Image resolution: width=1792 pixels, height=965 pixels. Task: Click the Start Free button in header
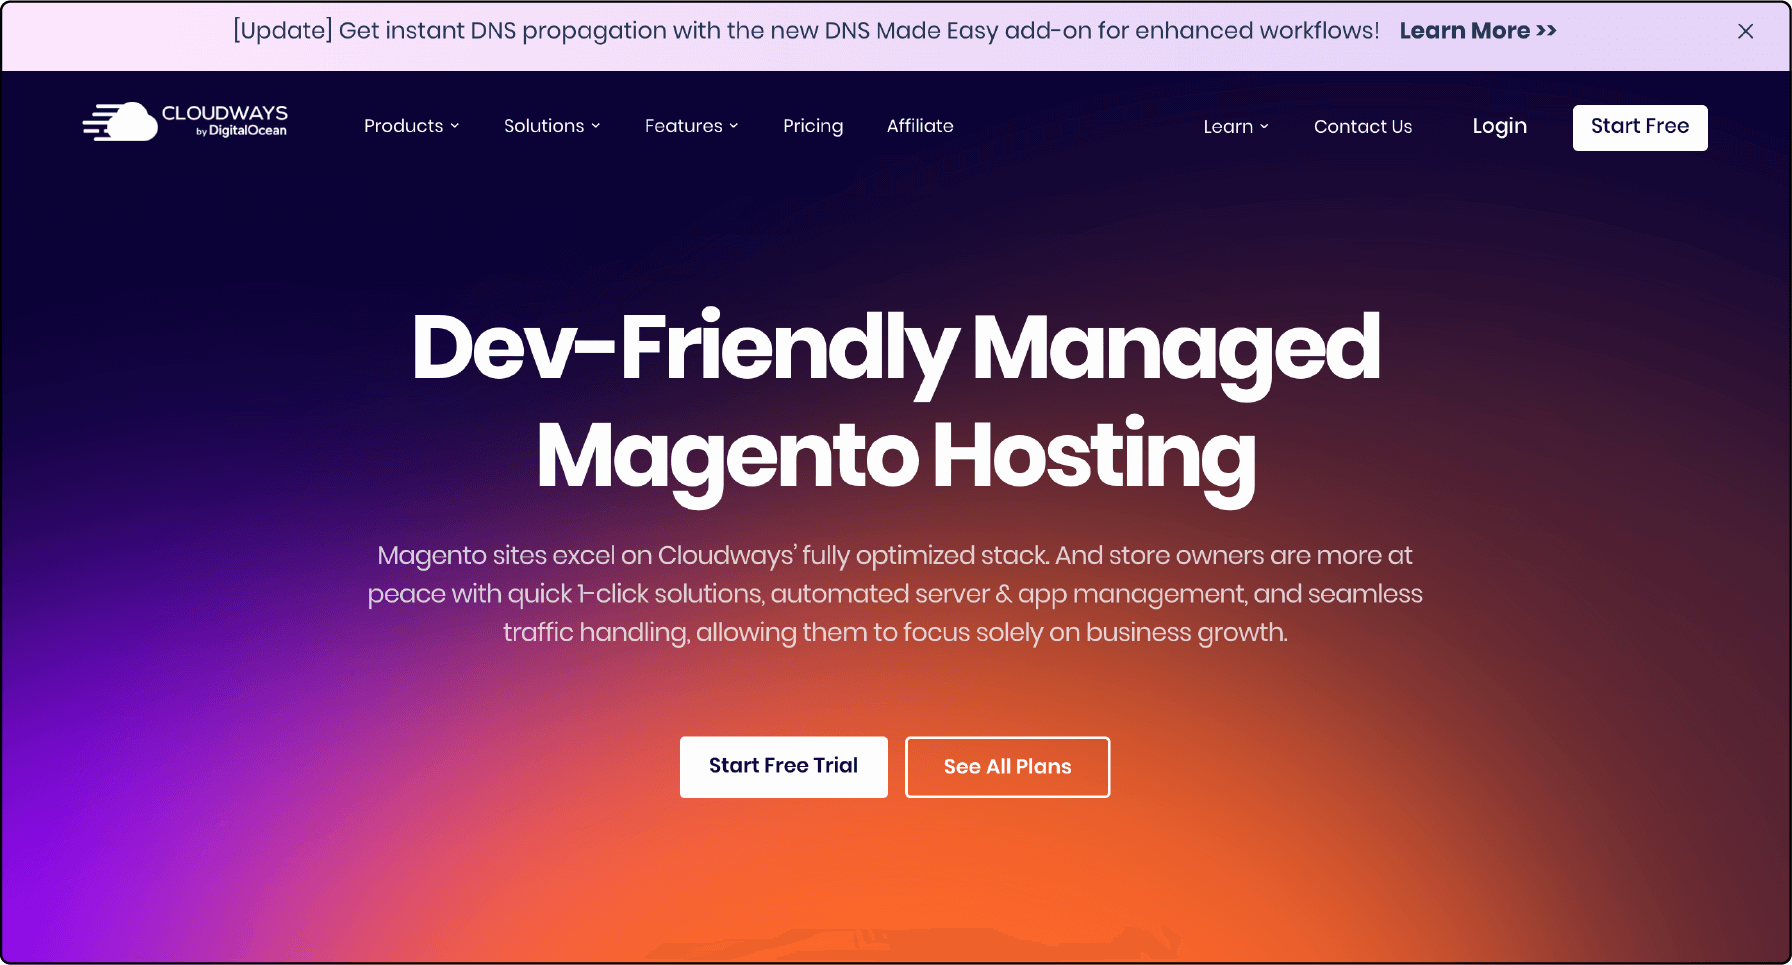tap(1640, 127)
